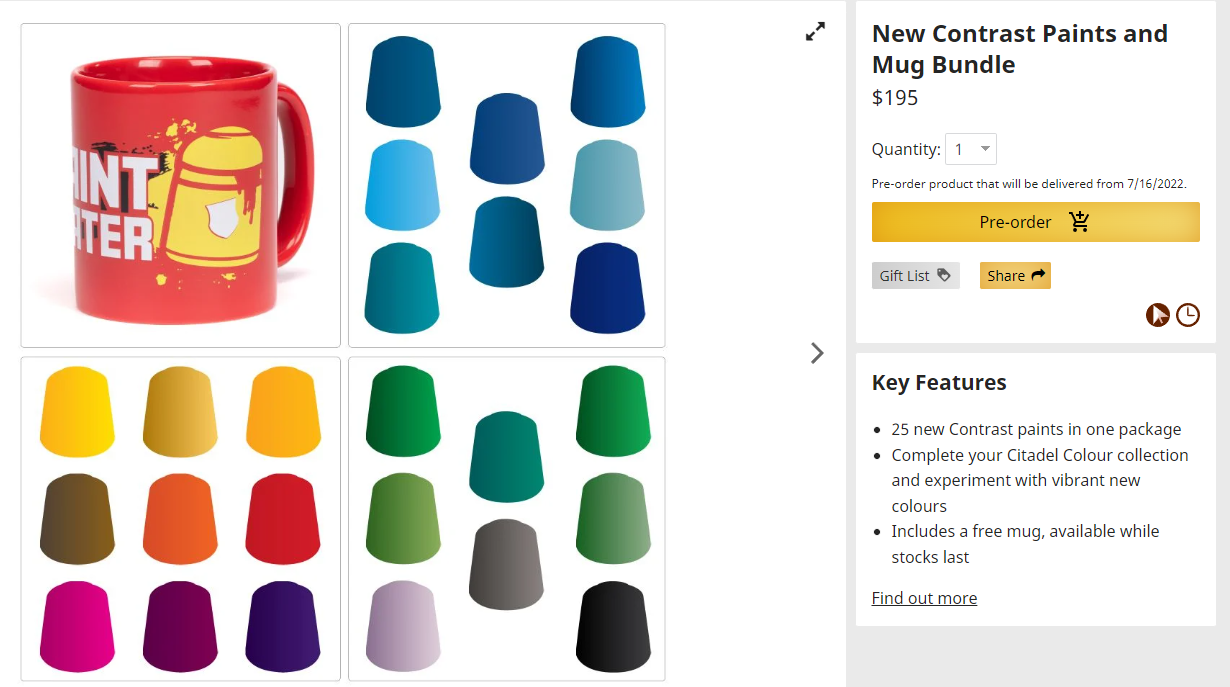Show next product image with arrow
Screen dimensions: 1230x687
click(x=817, y=352)
